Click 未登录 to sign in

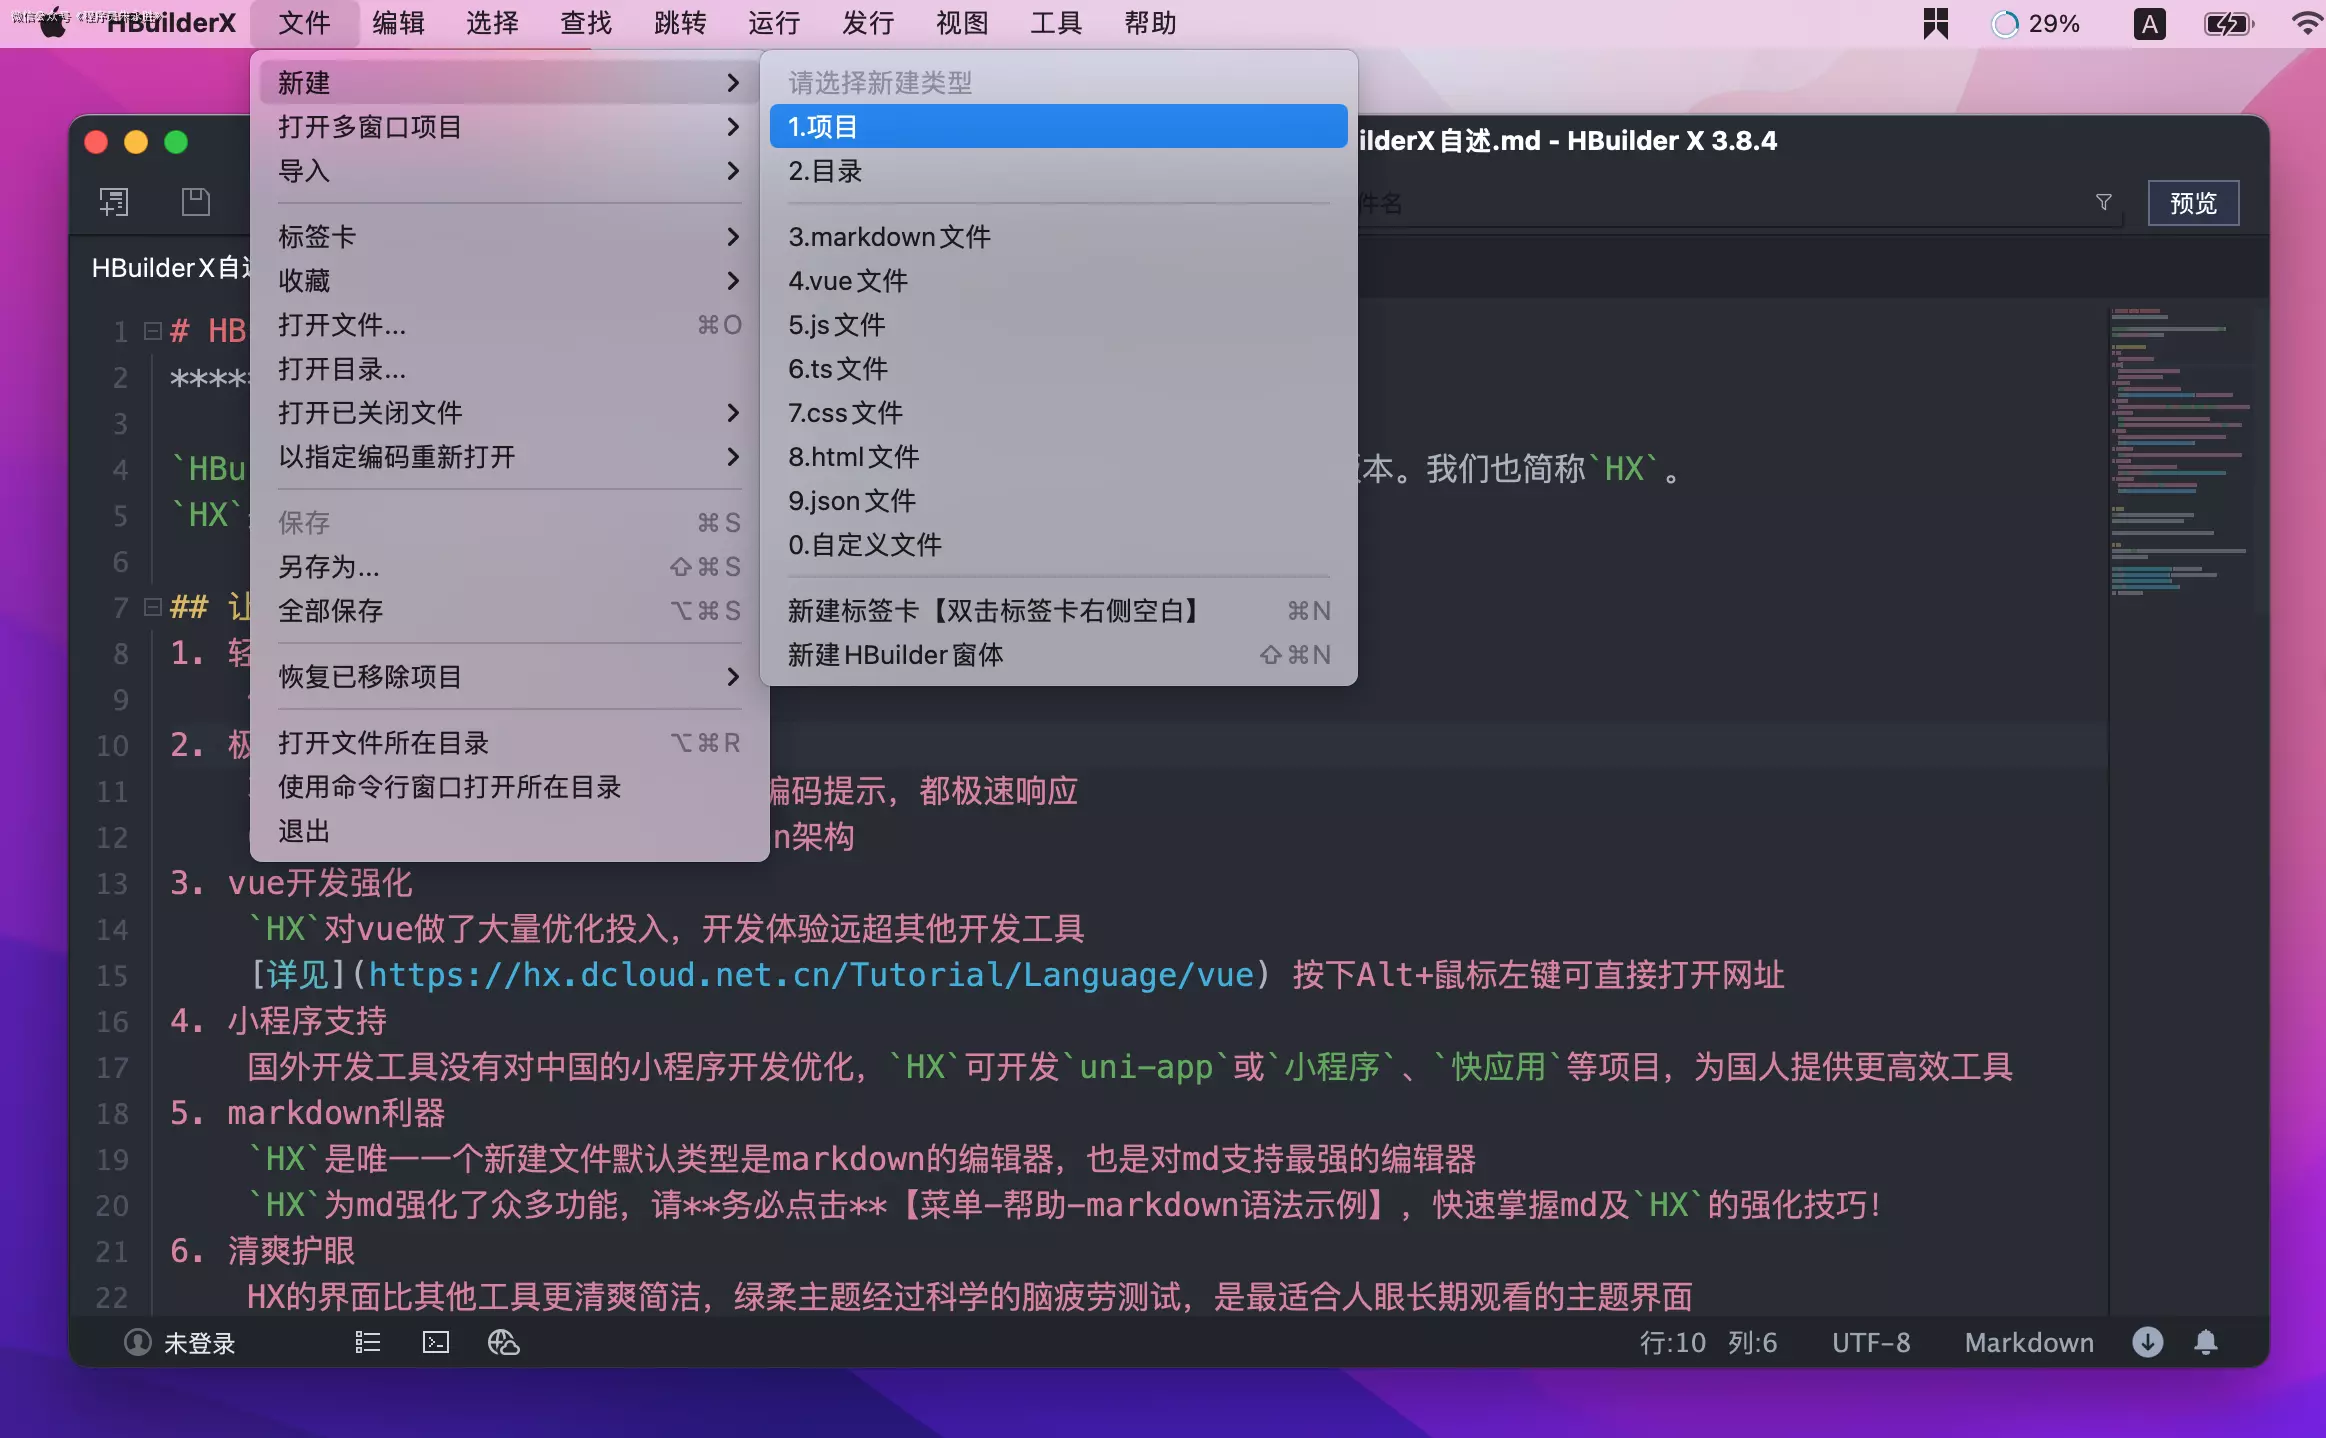click(x=198, y=1343)
